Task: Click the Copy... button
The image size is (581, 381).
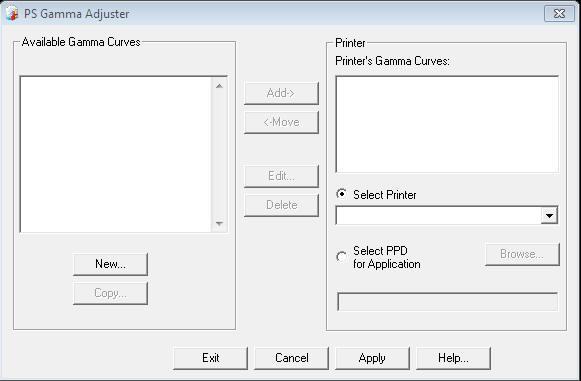Action: pos(110,293)
